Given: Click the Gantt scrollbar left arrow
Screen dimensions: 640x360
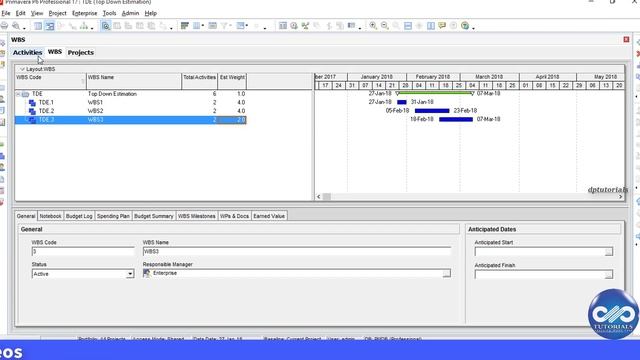Looking at the screenshot, I should pos(318,197).
